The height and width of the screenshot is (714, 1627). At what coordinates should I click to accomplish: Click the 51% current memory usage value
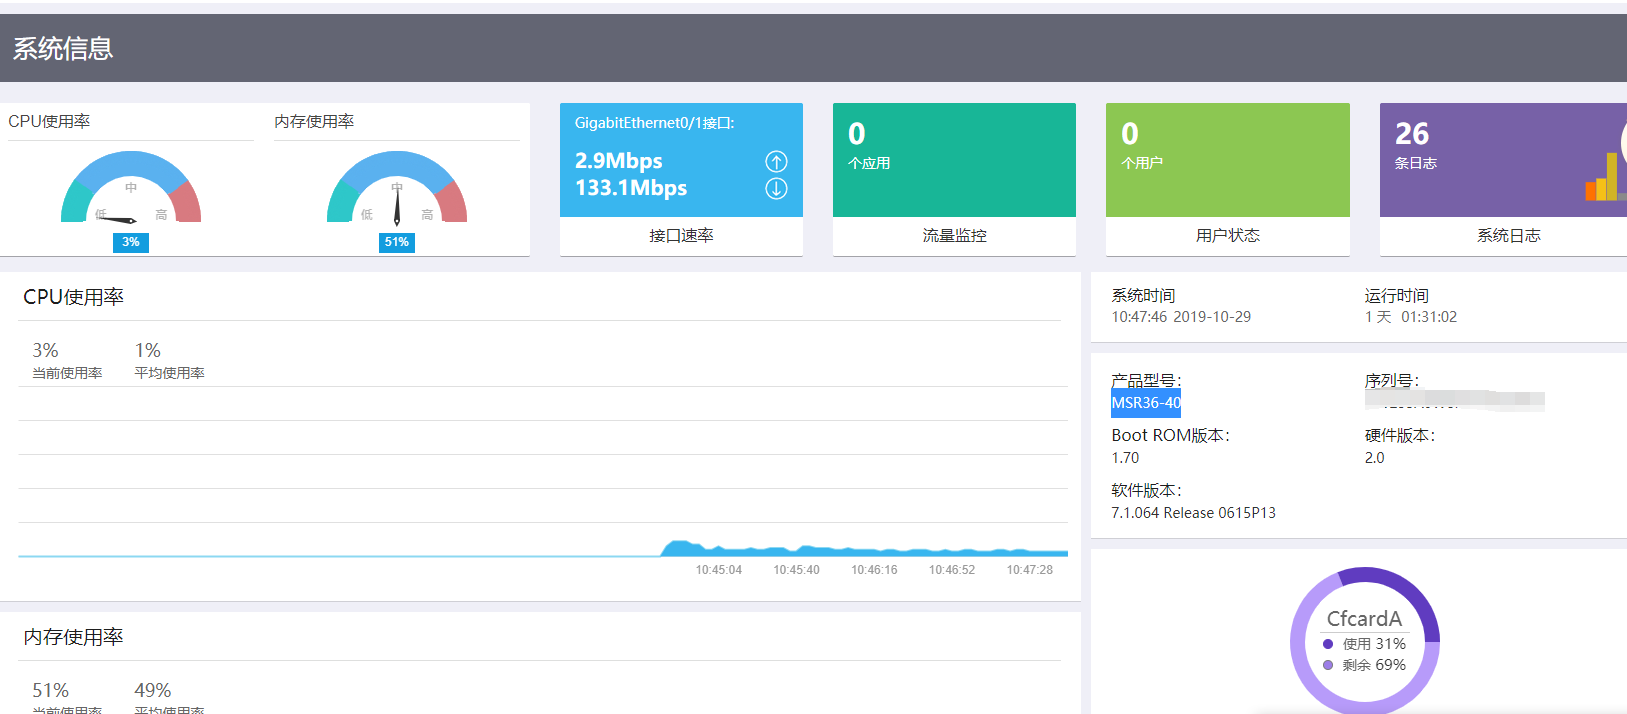pyautogui.click(x=50, y=690)
